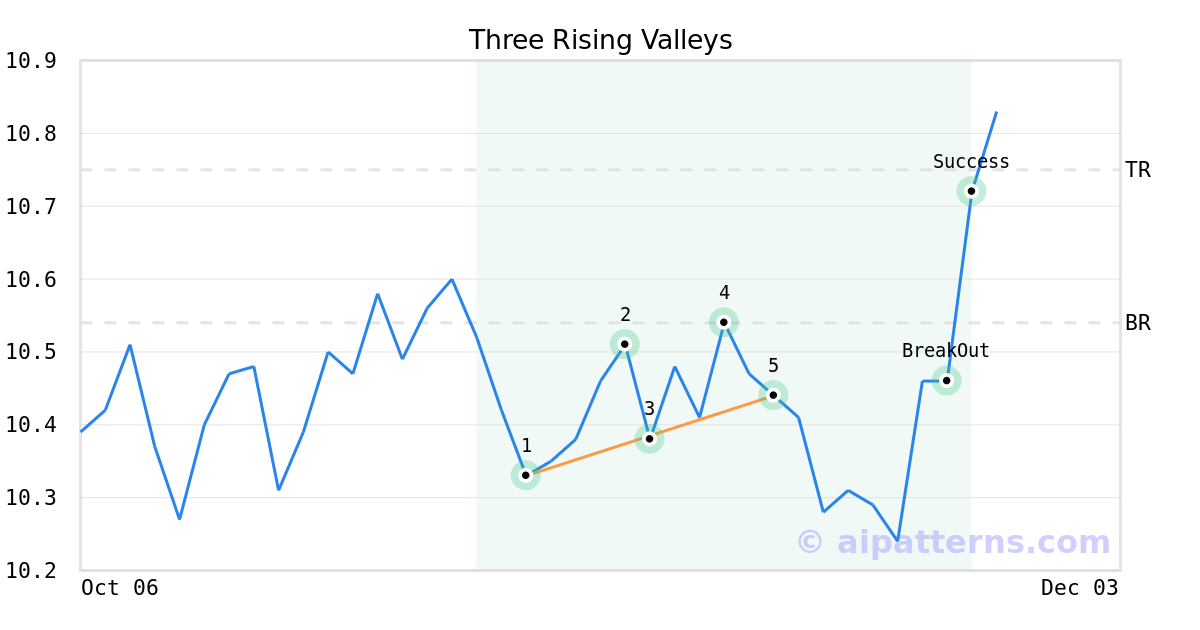Click the valley marker labeled 1

[526, 475]
